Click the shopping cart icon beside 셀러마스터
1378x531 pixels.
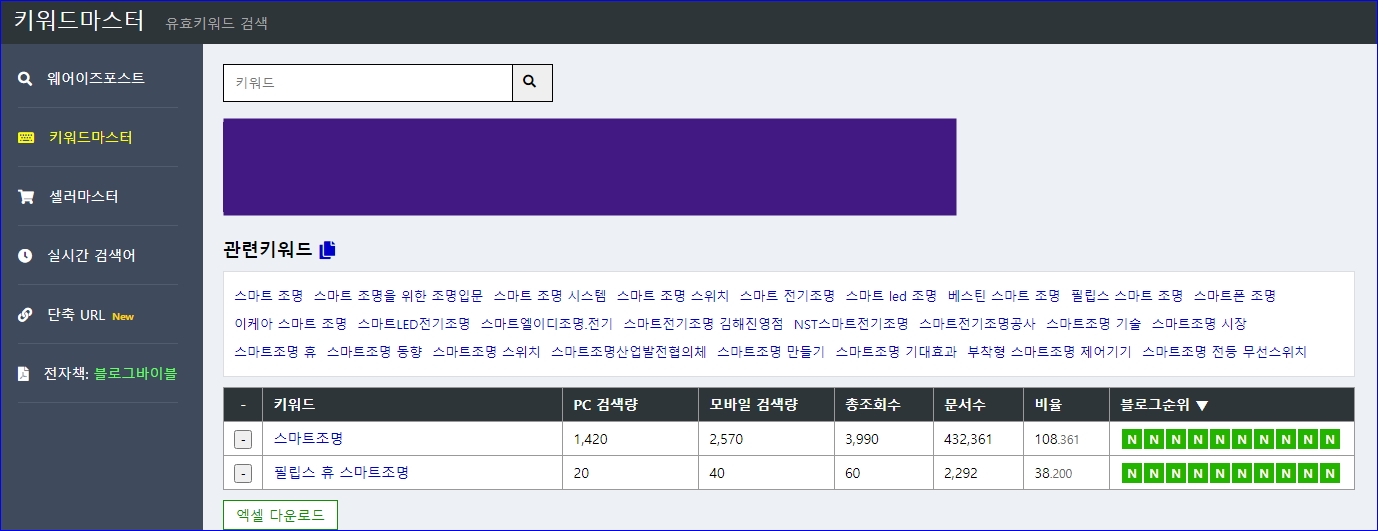(26, 196)
